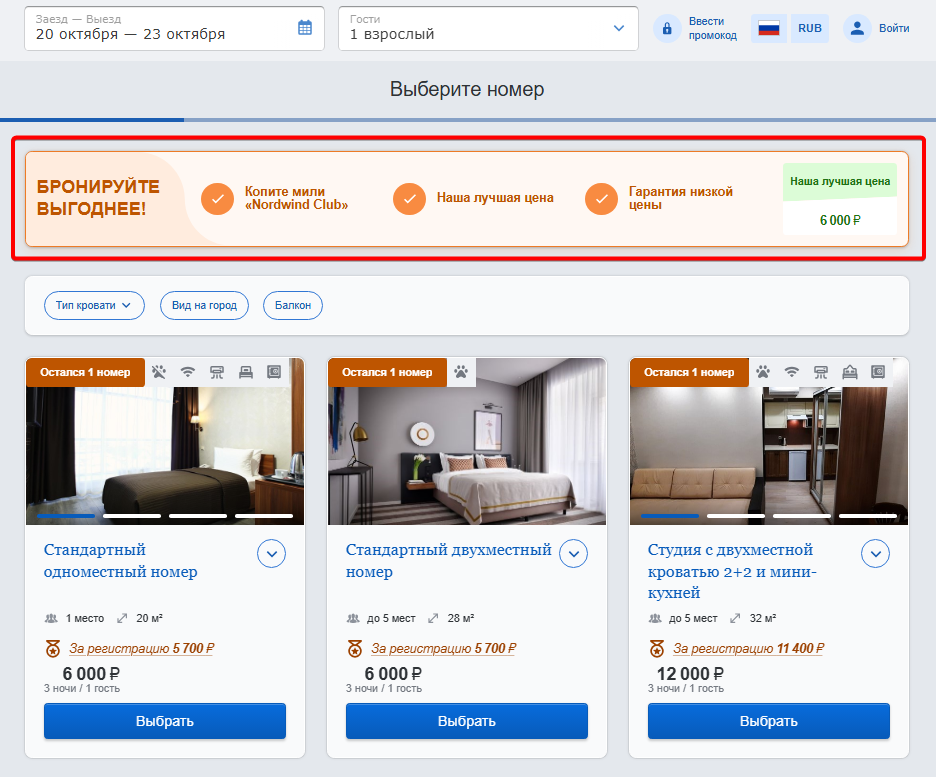The height and width of the screenshot is (777, 936).
Task: Click the promo code lock icon
Action: 667,28
